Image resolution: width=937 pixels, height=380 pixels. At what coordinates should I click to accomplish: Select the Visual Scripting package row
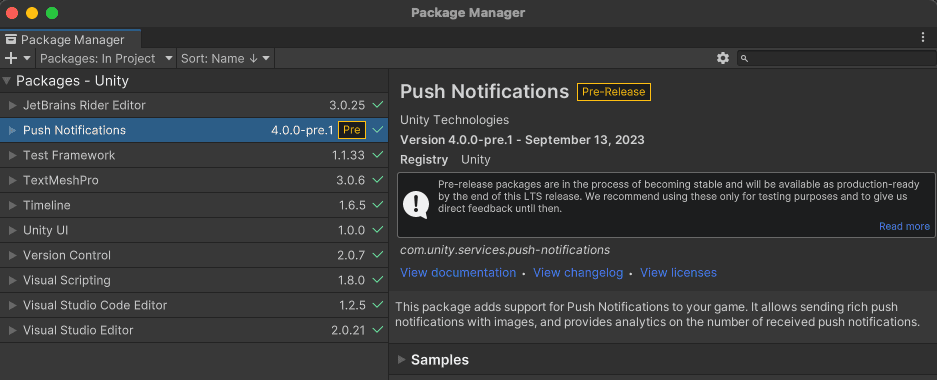(x=194, y=280)
